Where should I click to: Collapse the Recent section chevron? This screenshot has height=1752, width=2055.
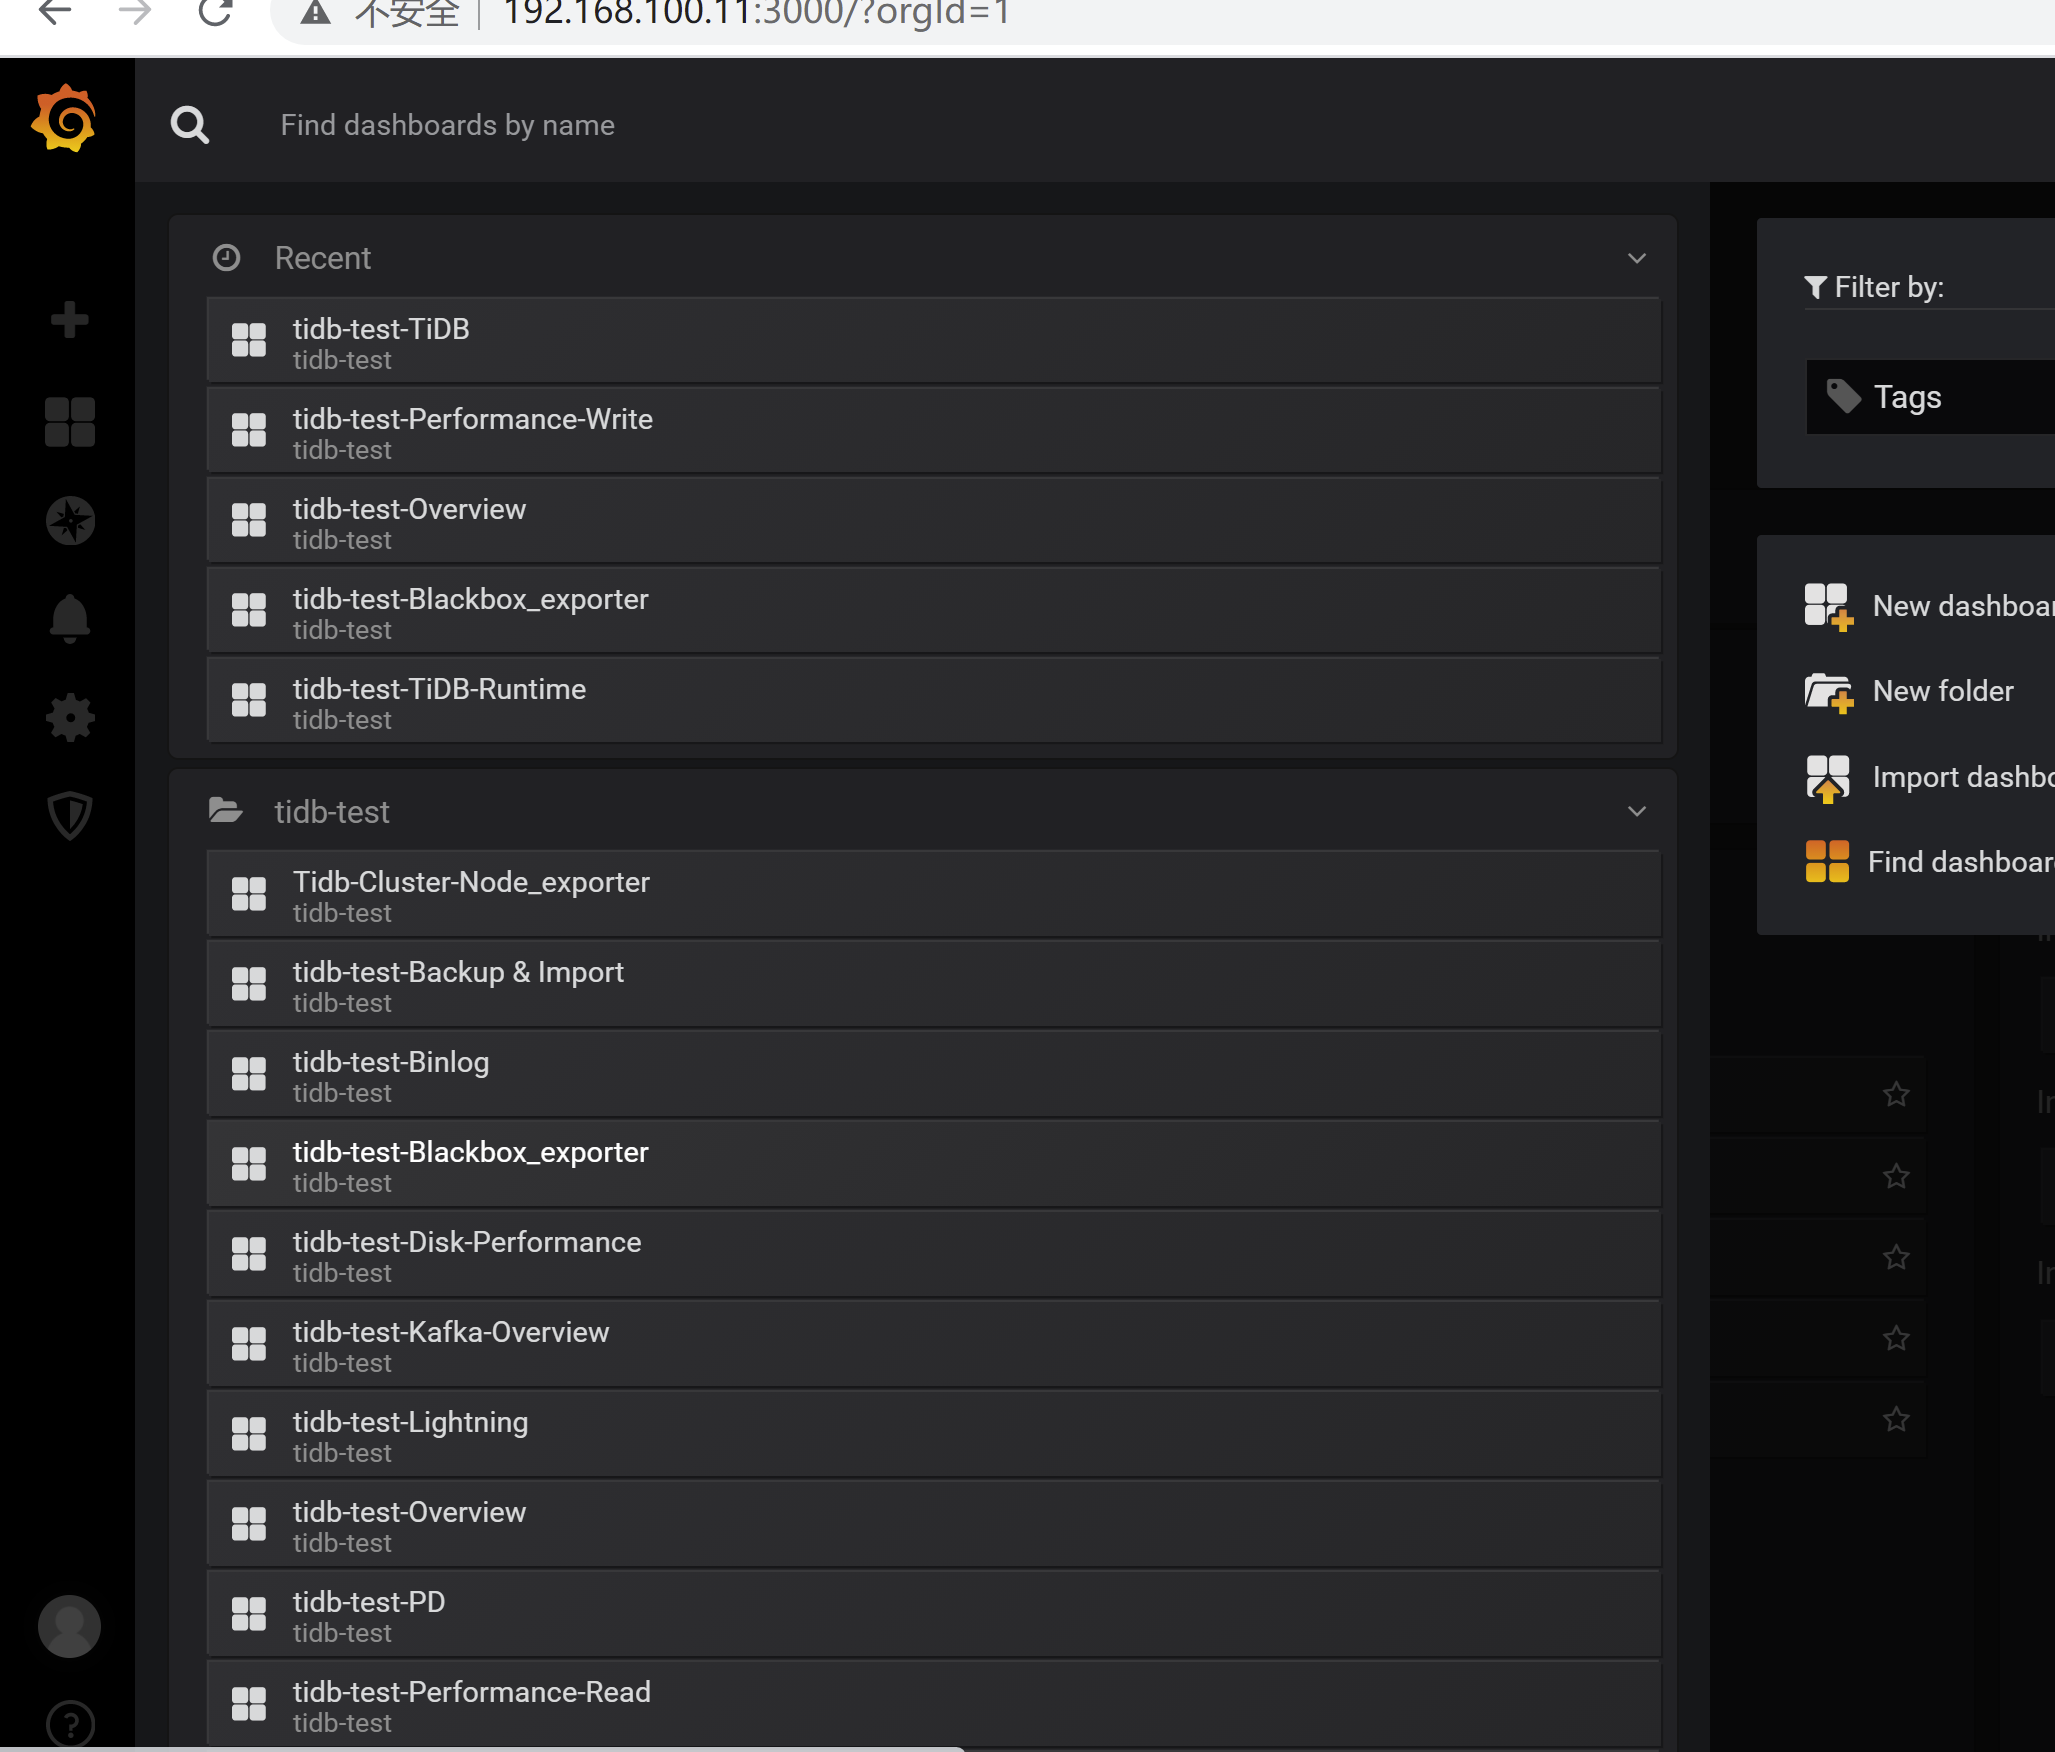(x=1637, y=258)
